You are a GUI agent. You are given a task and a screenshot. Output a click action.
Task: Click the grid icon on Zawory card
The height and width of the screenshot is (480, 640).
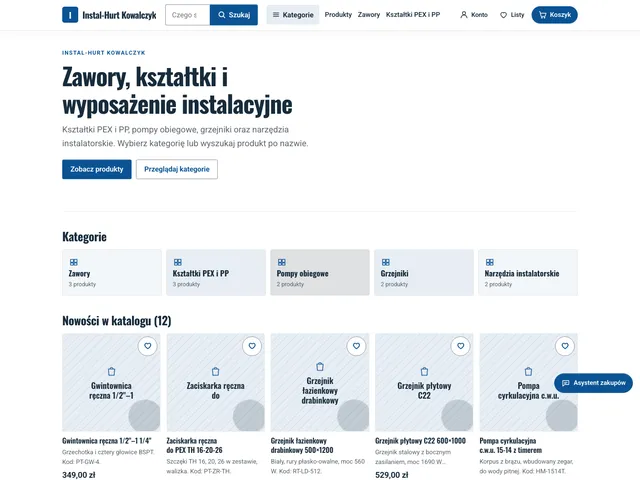coord(73,262)
